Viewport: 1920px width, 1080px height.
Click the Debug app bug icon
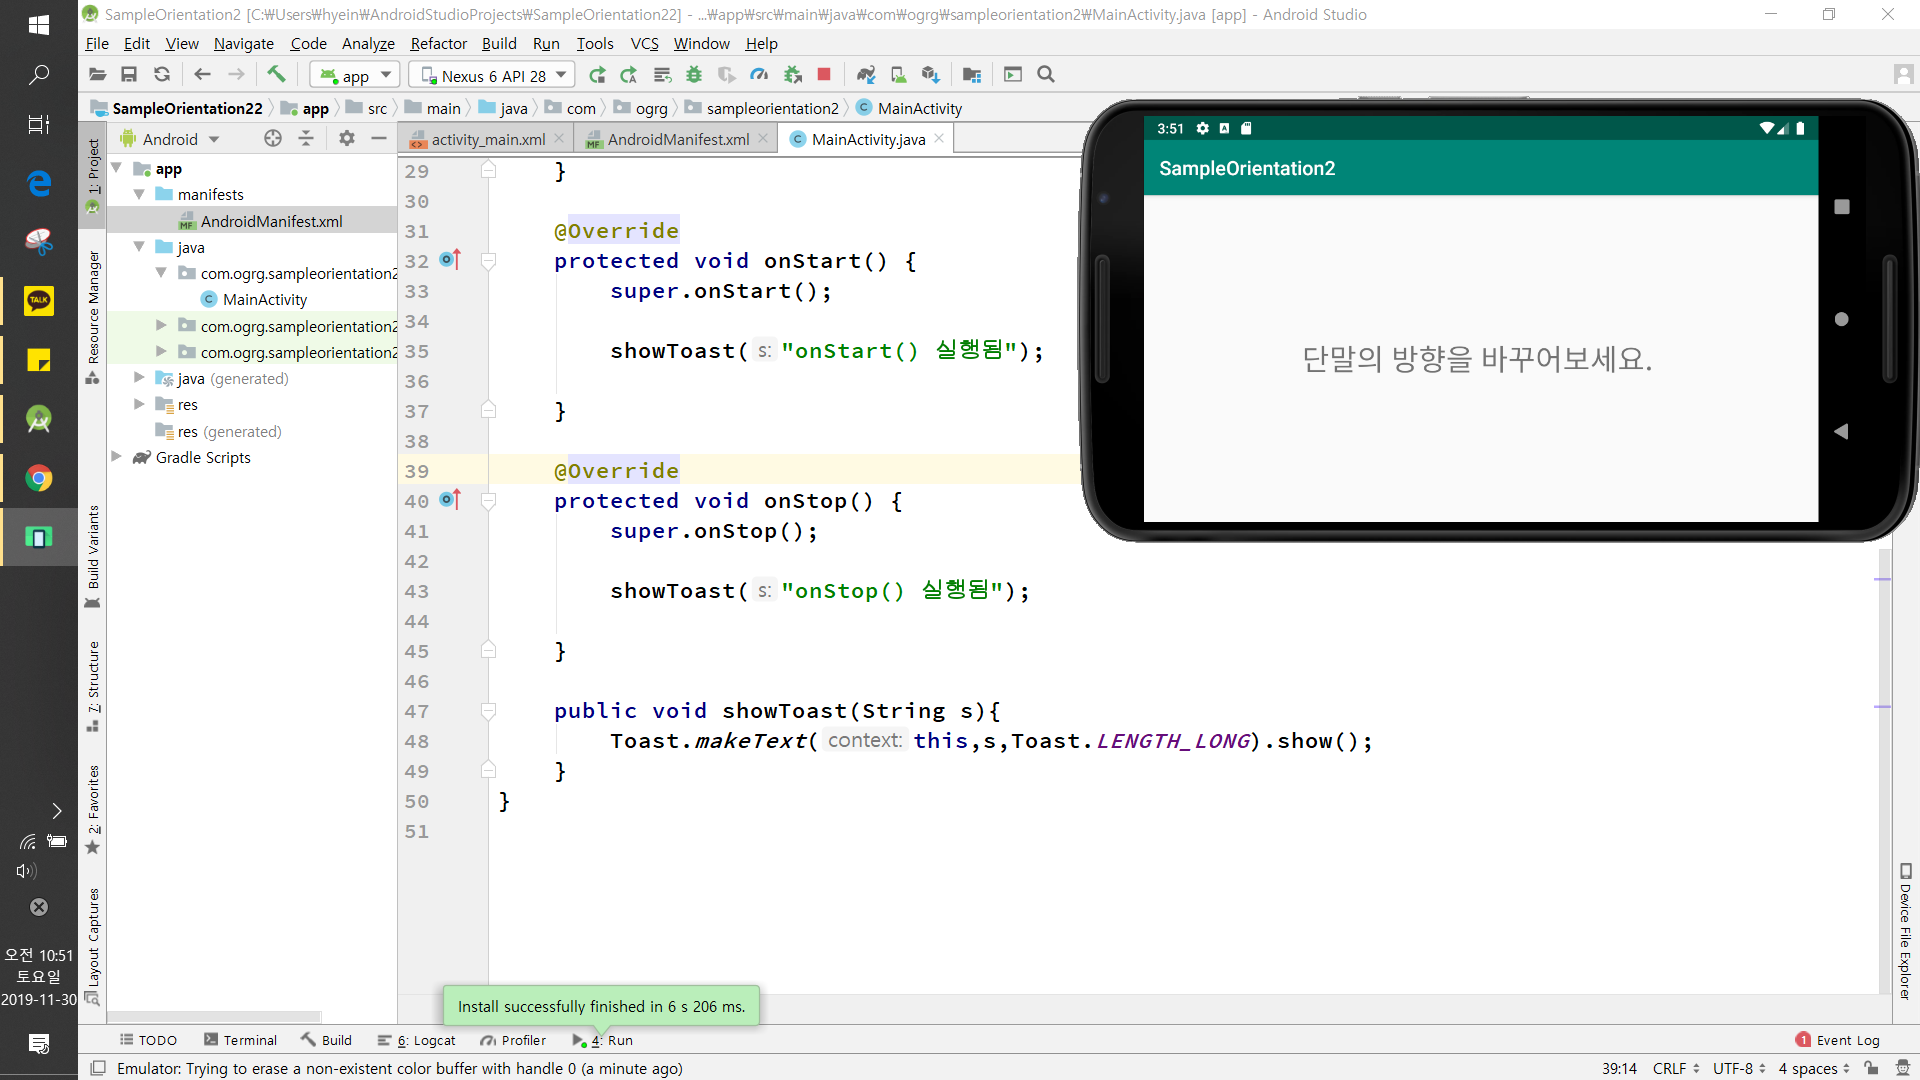coord(694,75)
